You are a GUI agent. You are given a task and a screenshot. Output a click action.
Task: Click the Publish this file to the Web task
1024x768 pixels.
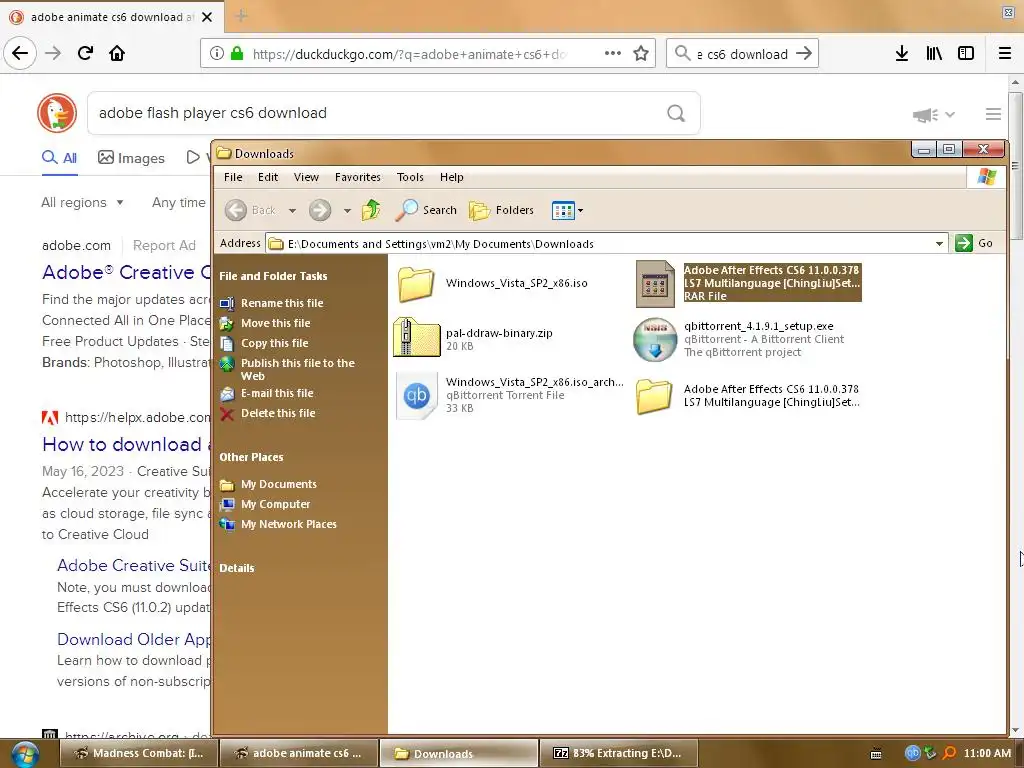coord(287,370)
